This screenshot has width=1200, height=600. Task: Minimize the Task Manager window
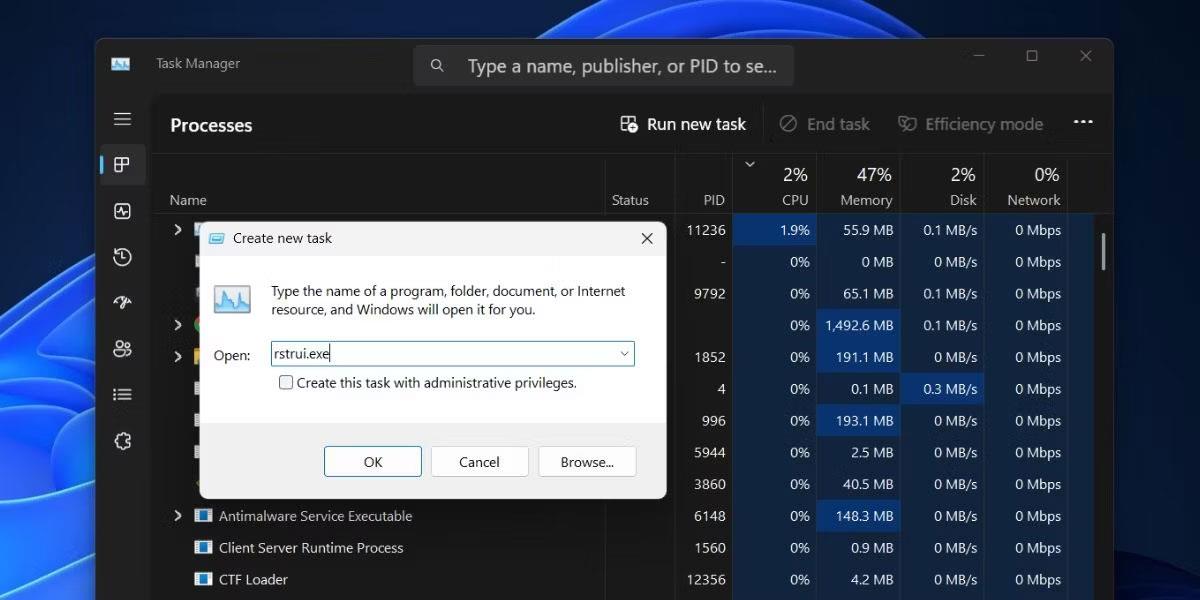click(978, 56)
